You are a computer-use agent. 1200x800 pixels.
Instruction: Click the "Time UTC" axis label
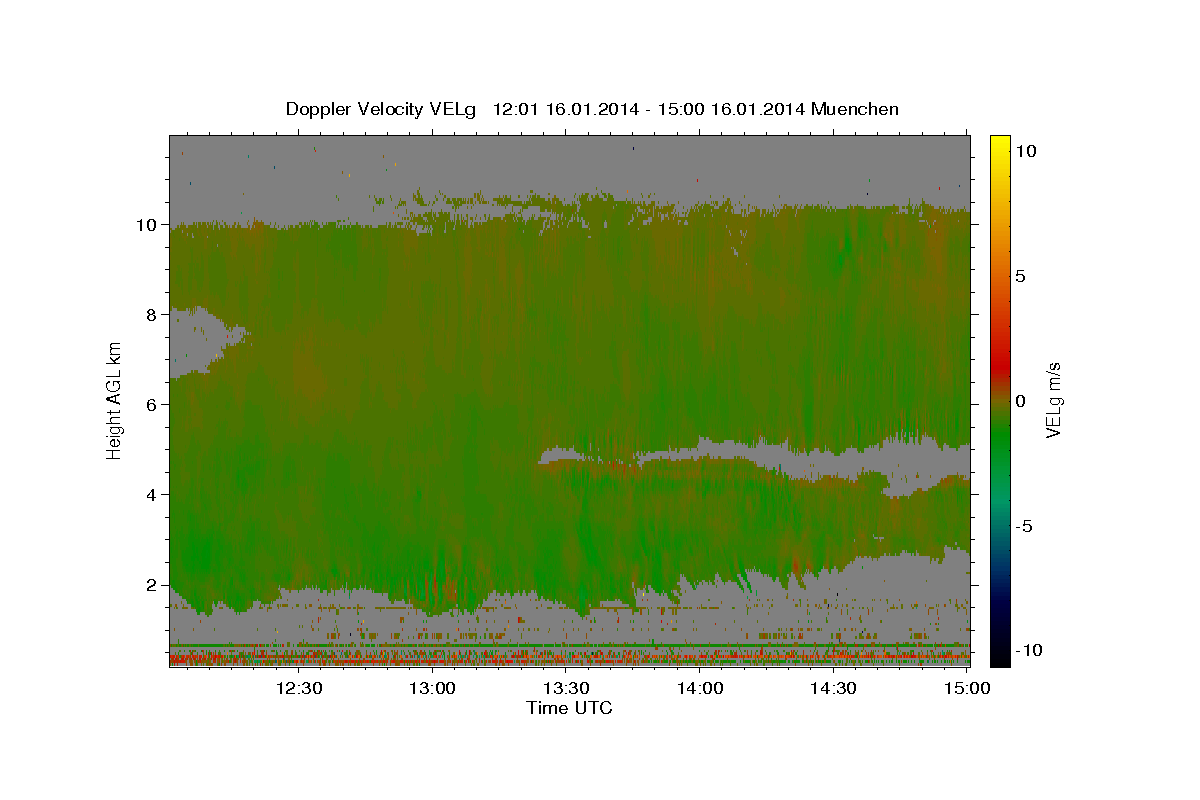pos(569,708)
